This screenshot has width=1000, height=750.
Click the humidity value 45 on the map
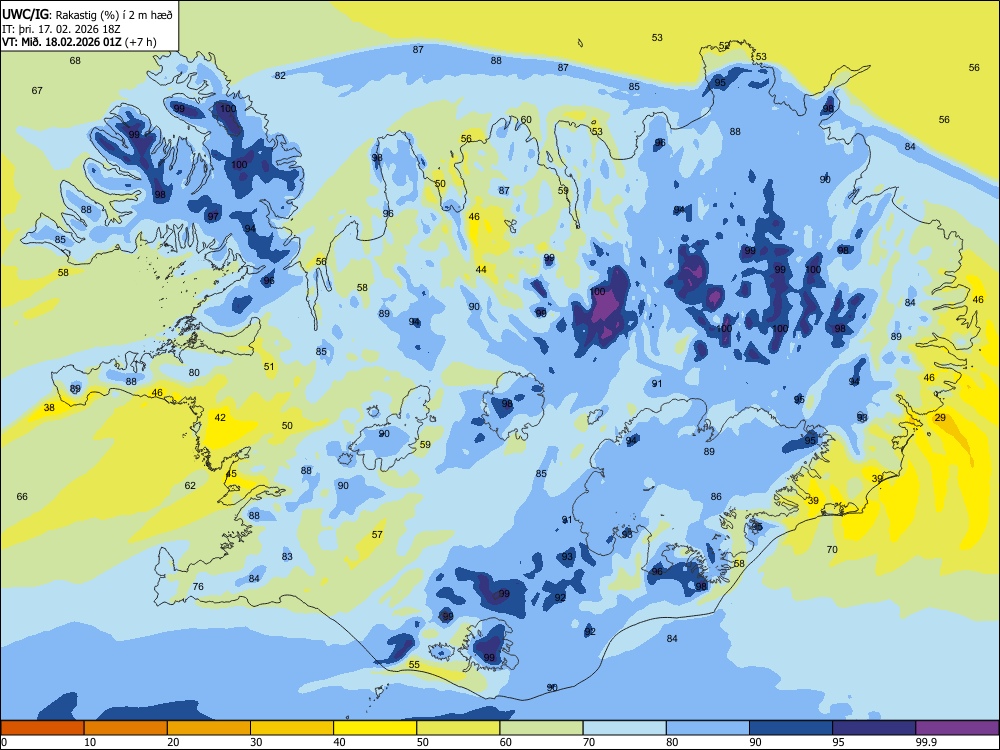231,474
